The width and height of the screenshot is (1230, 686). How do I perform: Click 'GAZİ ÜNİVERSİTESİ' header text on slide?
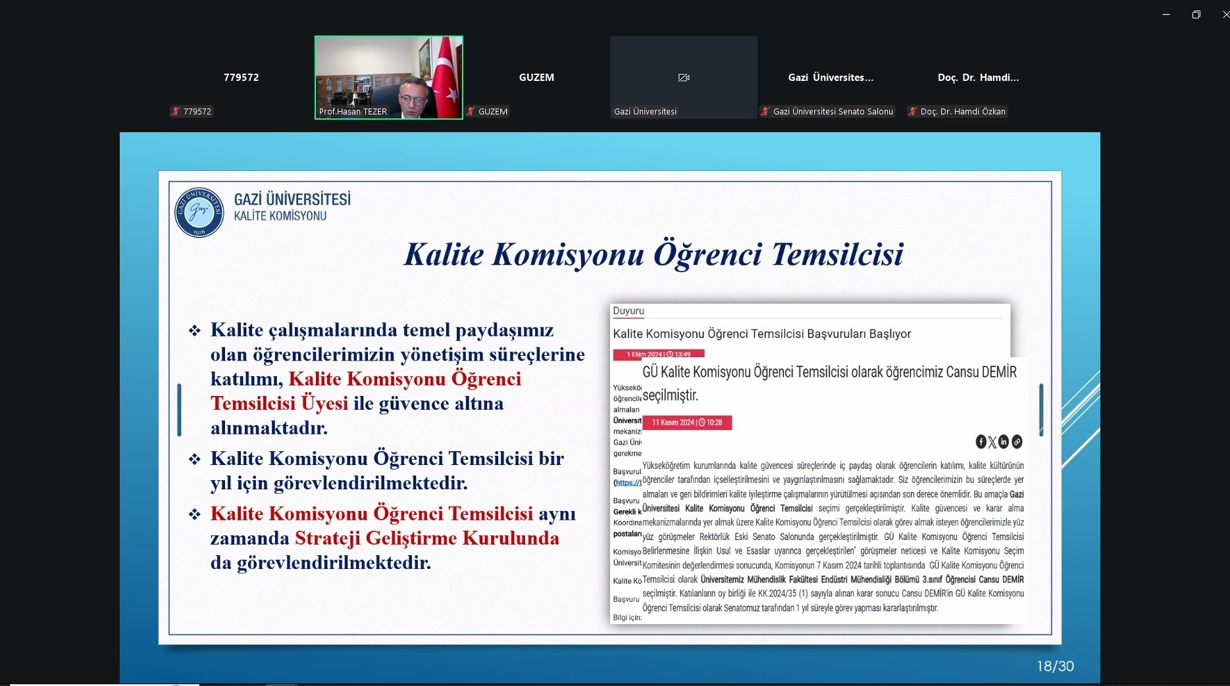(x=292, y=200)
